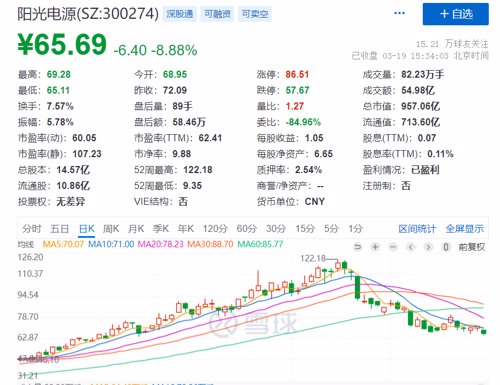The width and height of the screenshot is (500, 385).
Task: Switch to the 五日 chart tab
Action: 59,229
